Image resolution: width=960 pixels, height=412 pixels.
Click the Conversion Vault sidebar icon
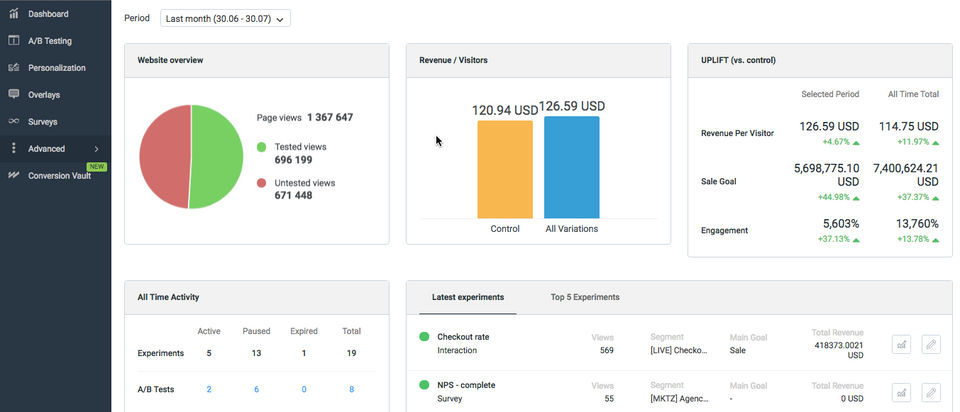tap(14, 175)
